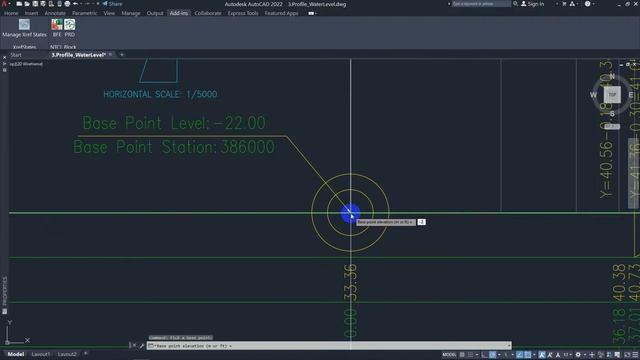This screenshot has width=640, height=360.
Task: Click MODEL space button in status bar
Action: 449,355
